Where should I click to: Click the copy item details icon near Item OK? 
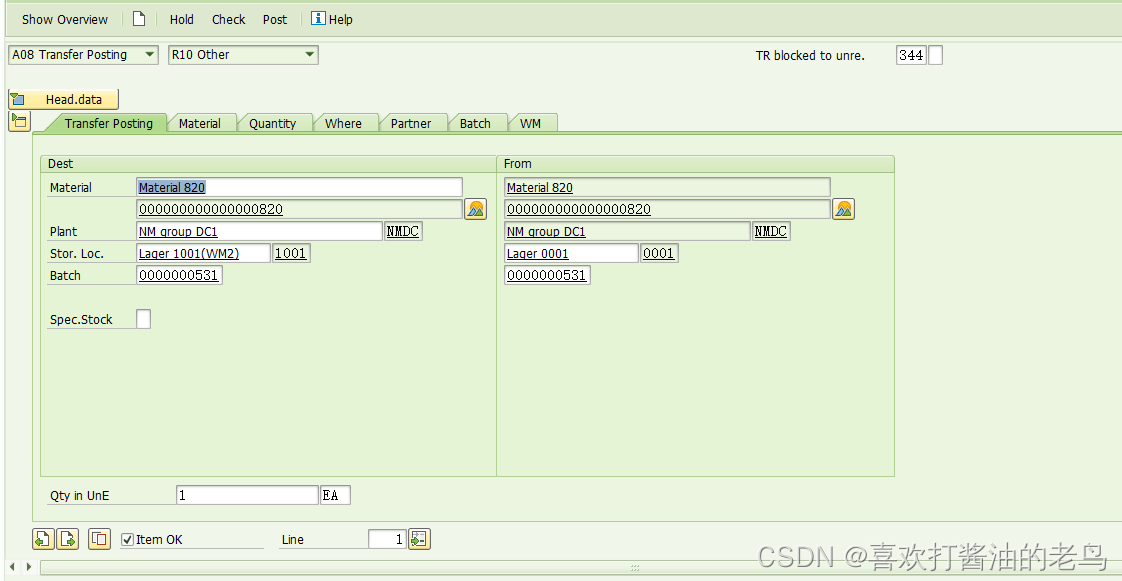click(98, 538)
